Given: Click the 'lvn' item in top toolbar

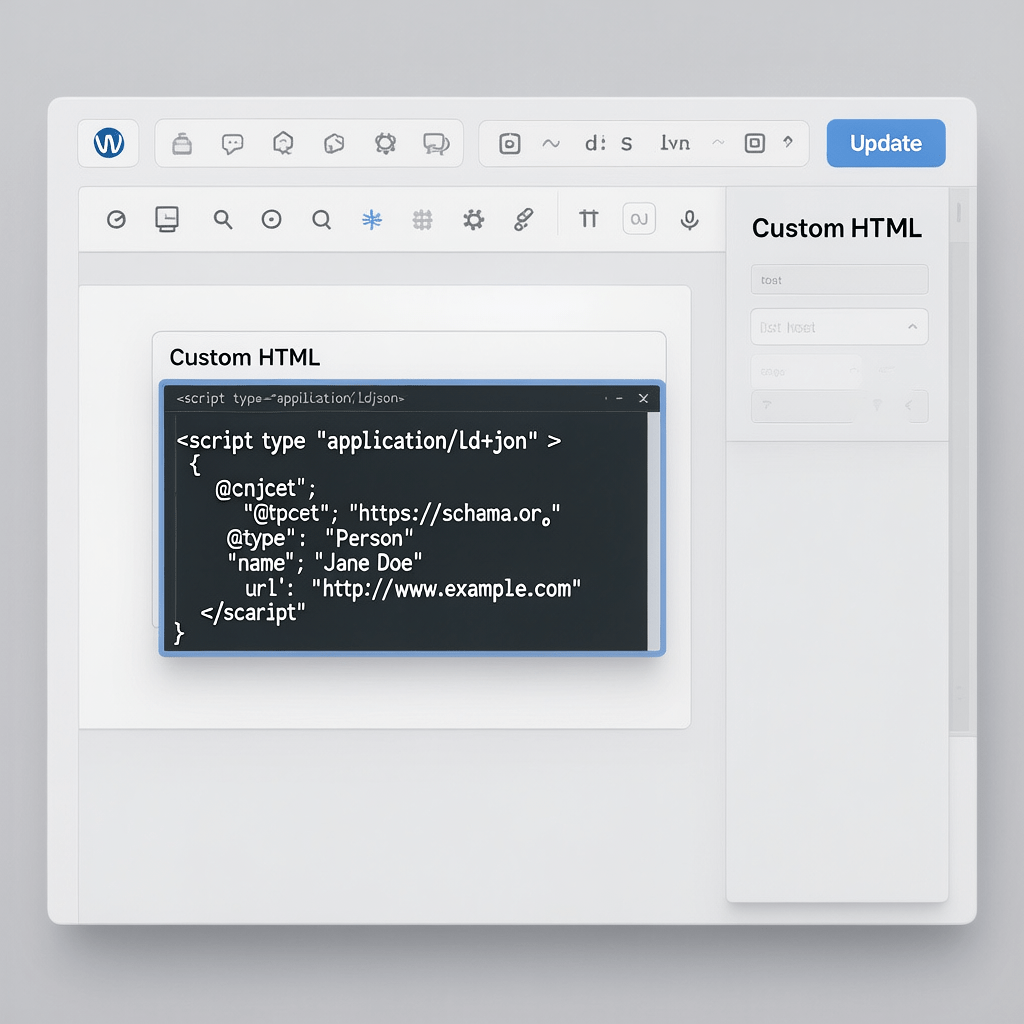Looking at the screenshot, I should point(675,142).
